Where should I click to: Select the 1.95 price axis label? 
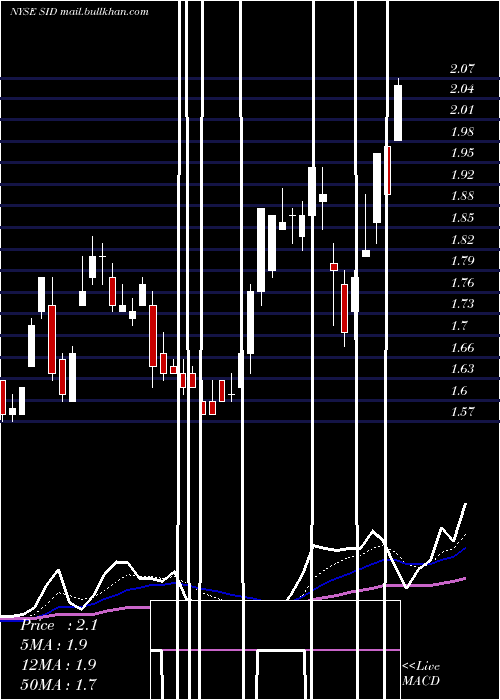click(x=462, y=153)
